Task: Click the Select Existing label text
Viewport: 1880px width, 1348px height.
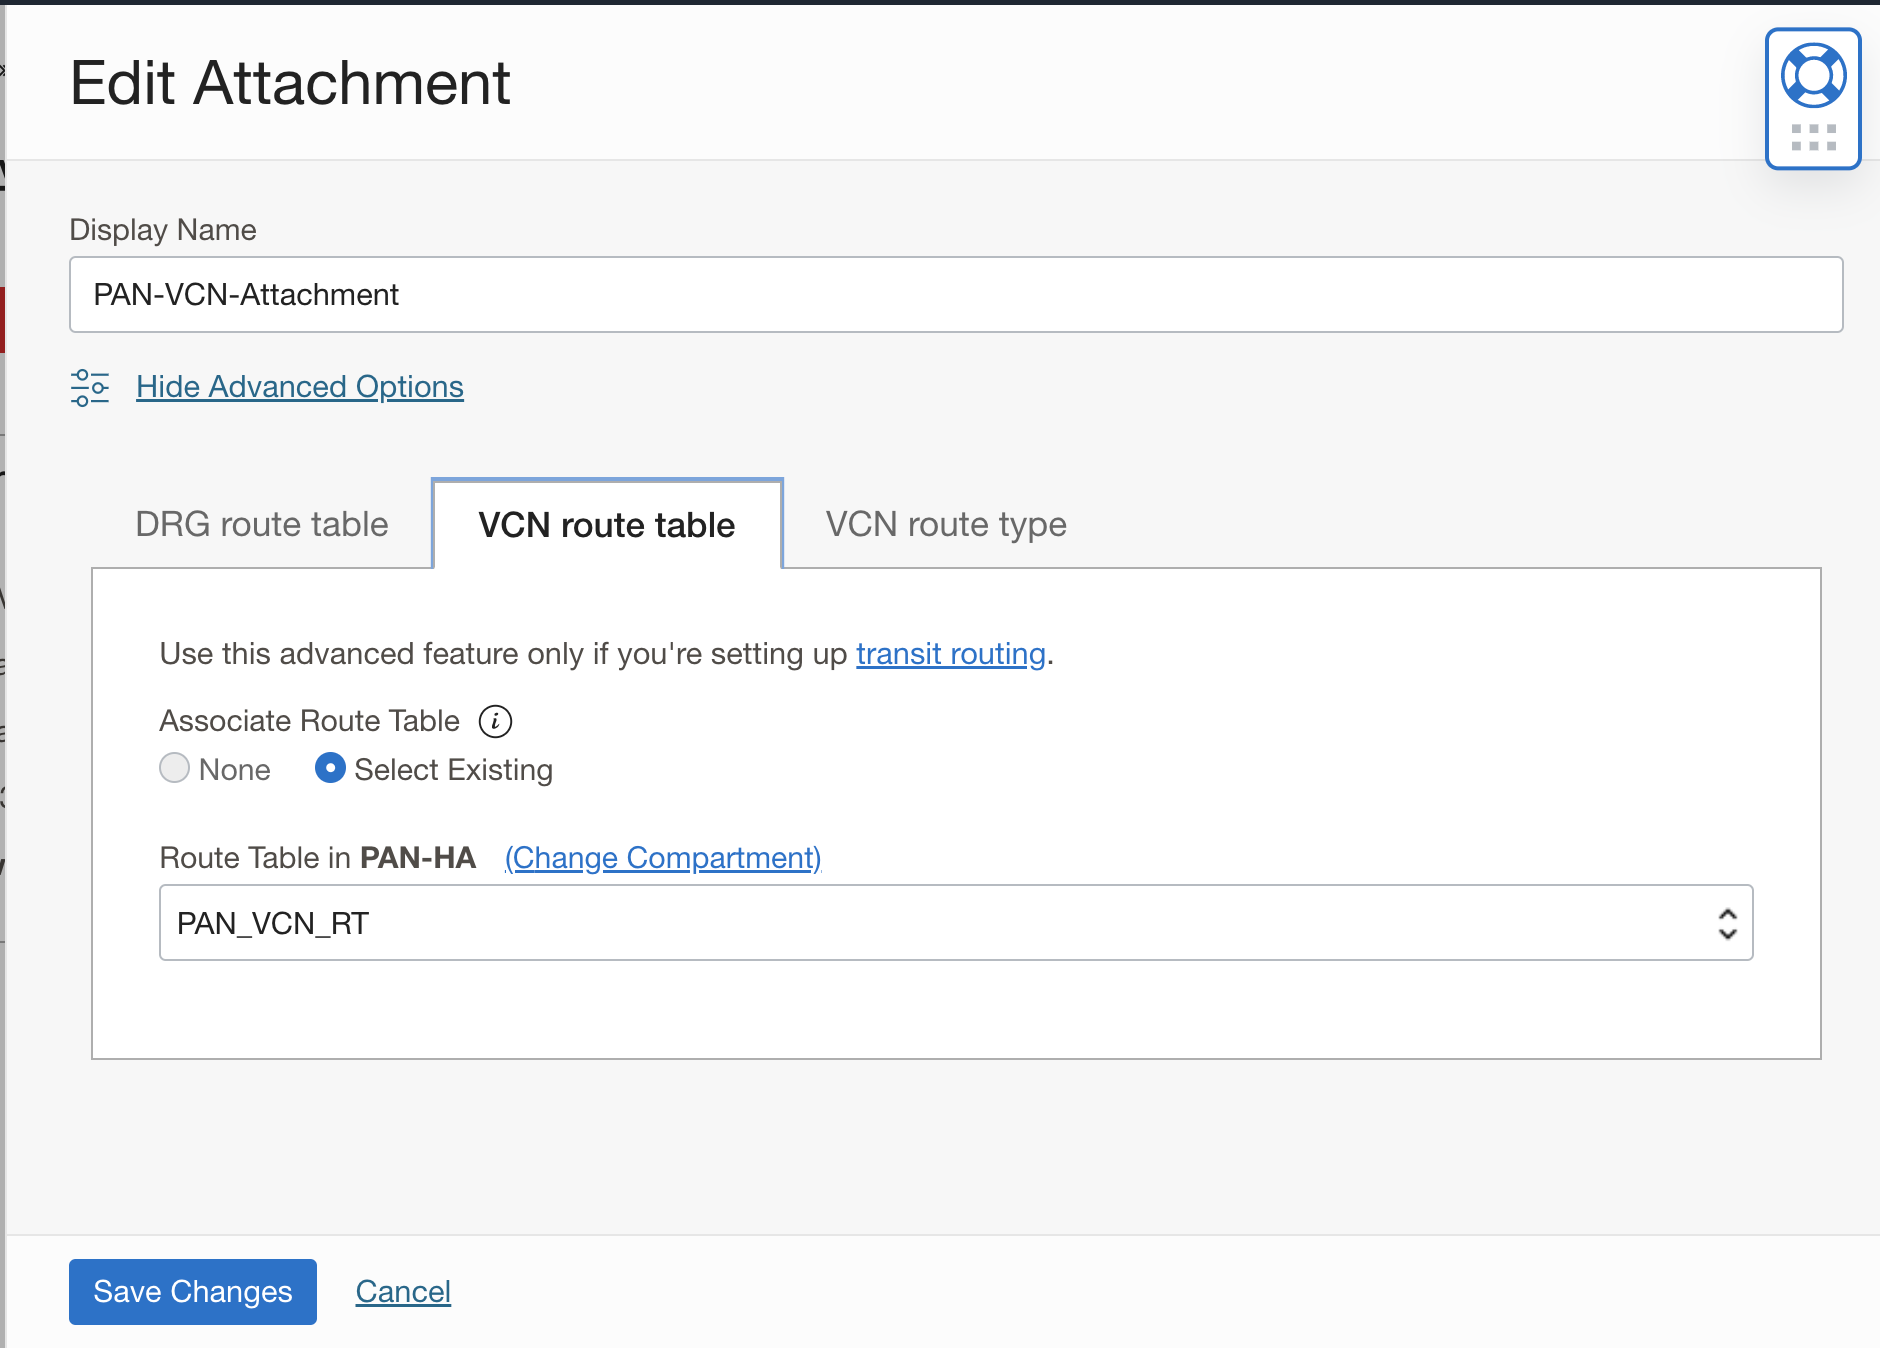Action: tap(453, 770)
